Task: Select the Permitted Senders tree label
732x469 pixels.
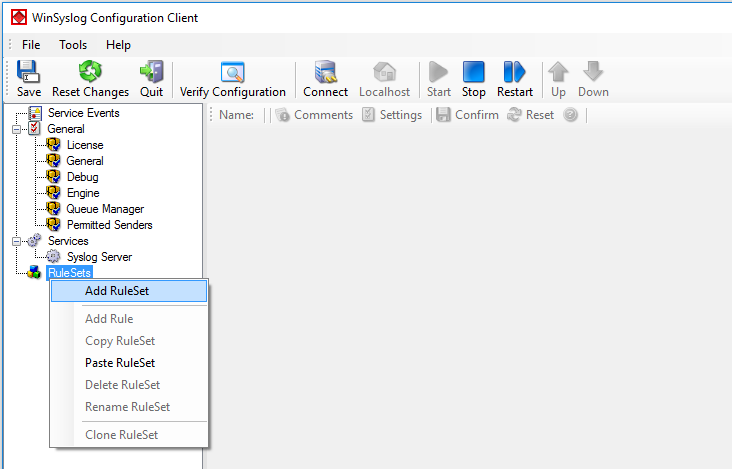Action: coord(110,224)
